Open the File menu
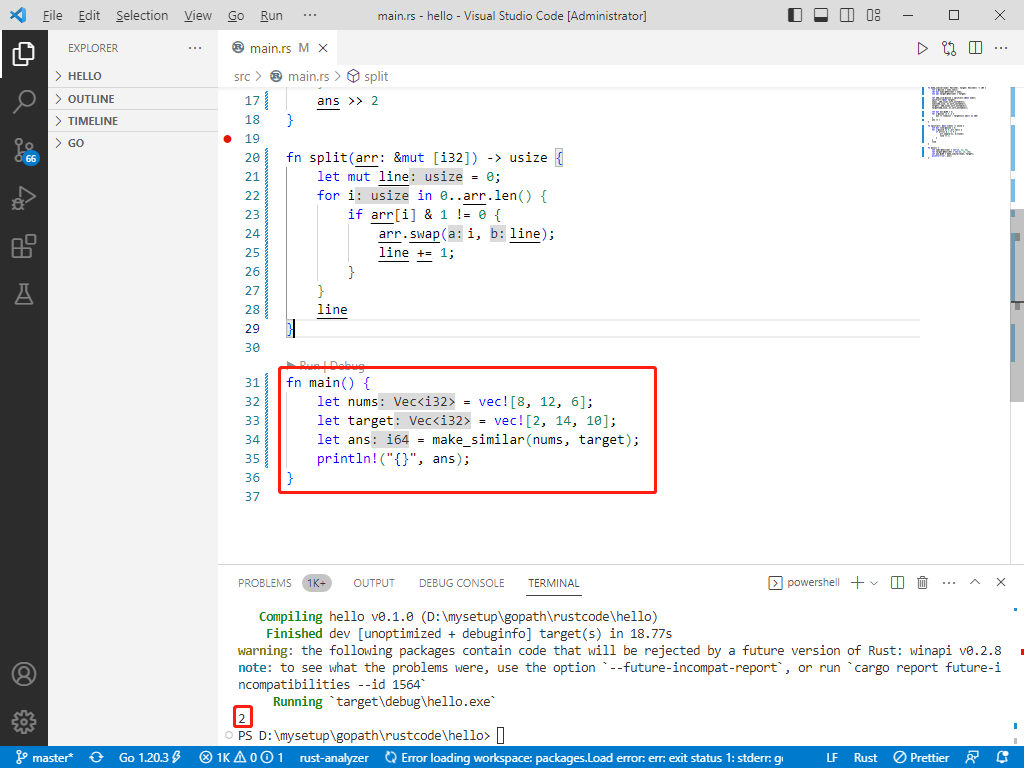The height and width of the screenshot is (768, 1024). tap(52, 15)
